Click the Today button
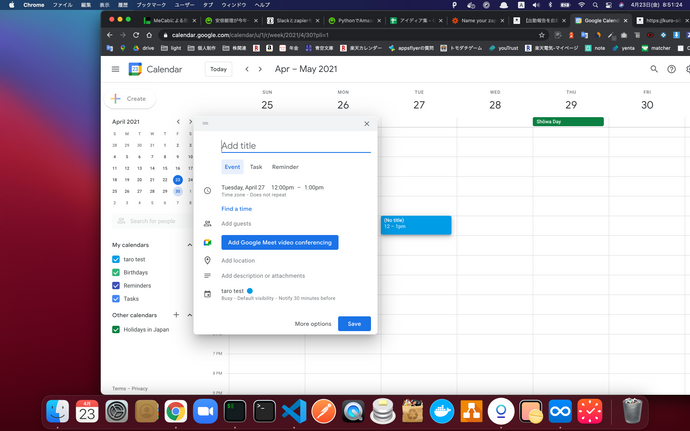This screenshot has width=690, height=431. [x=218, y=69]
